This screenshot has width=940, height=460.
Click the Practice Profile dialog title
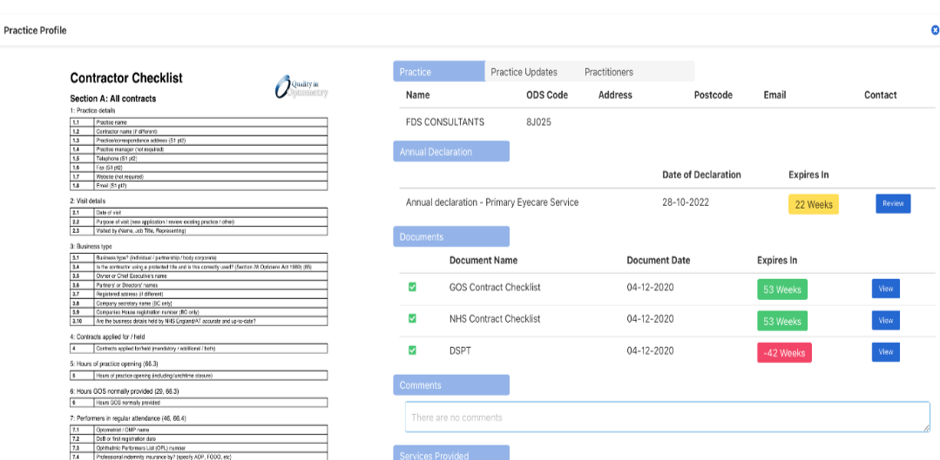35,30
